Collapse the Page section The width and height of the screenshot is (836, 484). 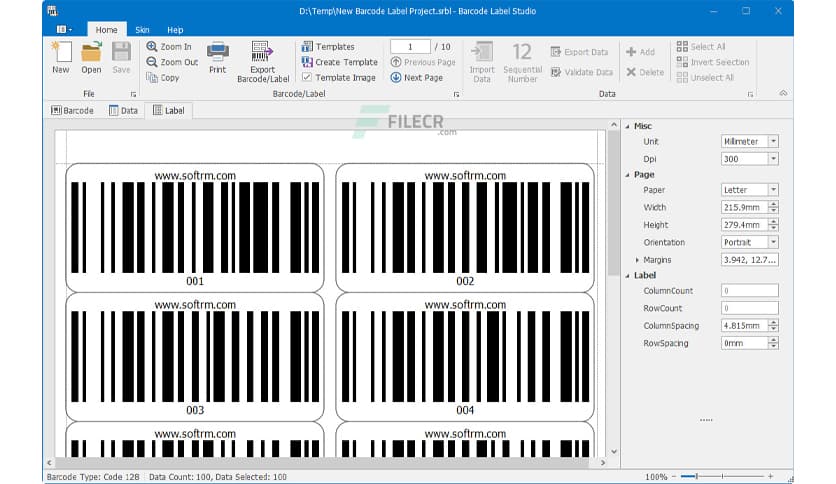tap(628, 175)
